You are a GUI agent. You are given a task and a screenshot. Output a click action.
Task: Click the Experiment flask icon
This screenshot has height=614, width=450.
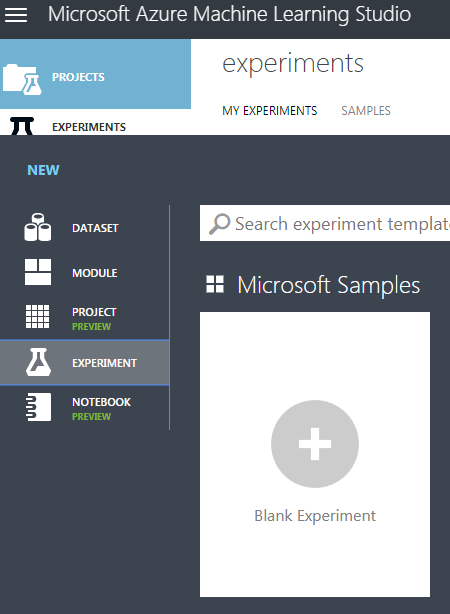(x=38, y=362)
